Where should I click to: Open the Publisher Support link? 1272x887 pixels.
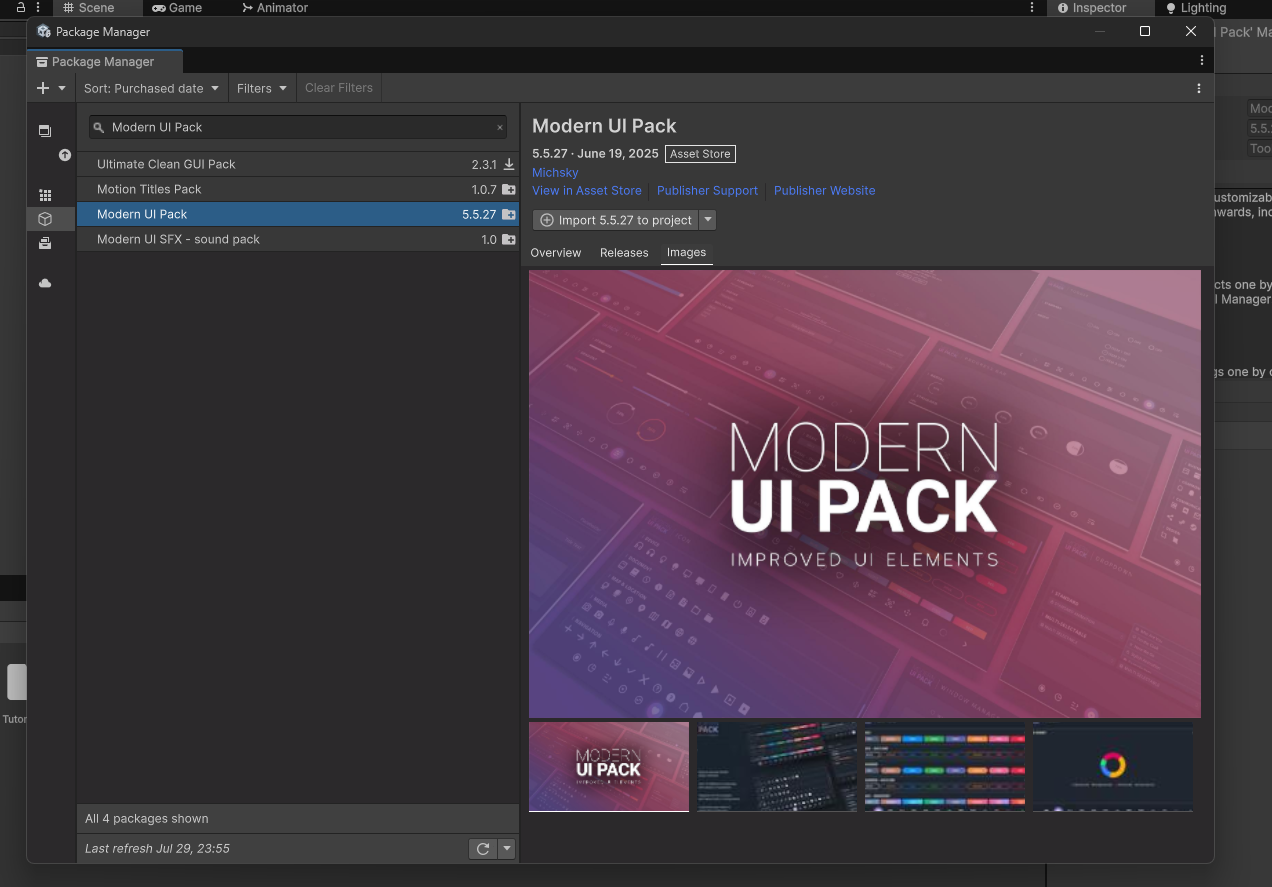[x=707, y=190]
